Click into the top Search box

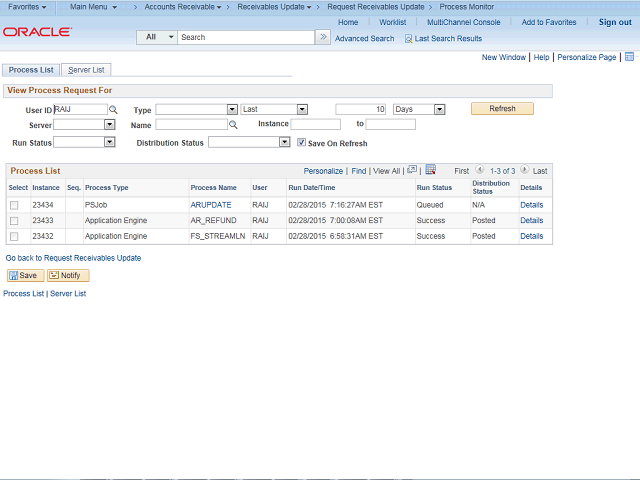coord(246,37)
